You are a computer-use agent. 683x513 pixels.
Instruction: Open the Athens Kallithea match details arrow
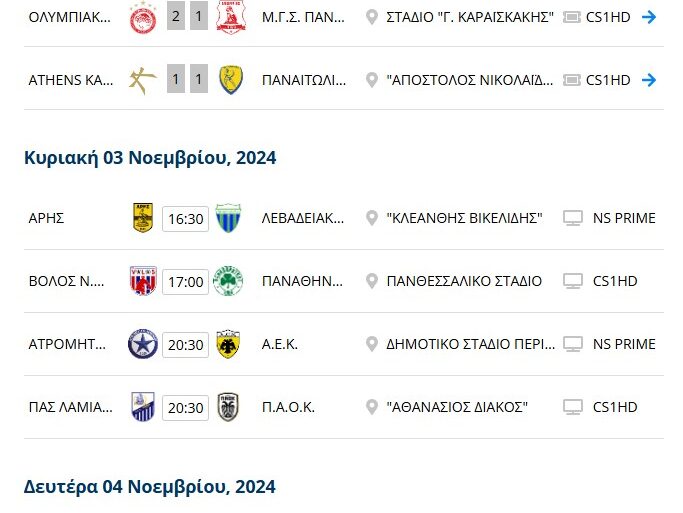(648, 80)
